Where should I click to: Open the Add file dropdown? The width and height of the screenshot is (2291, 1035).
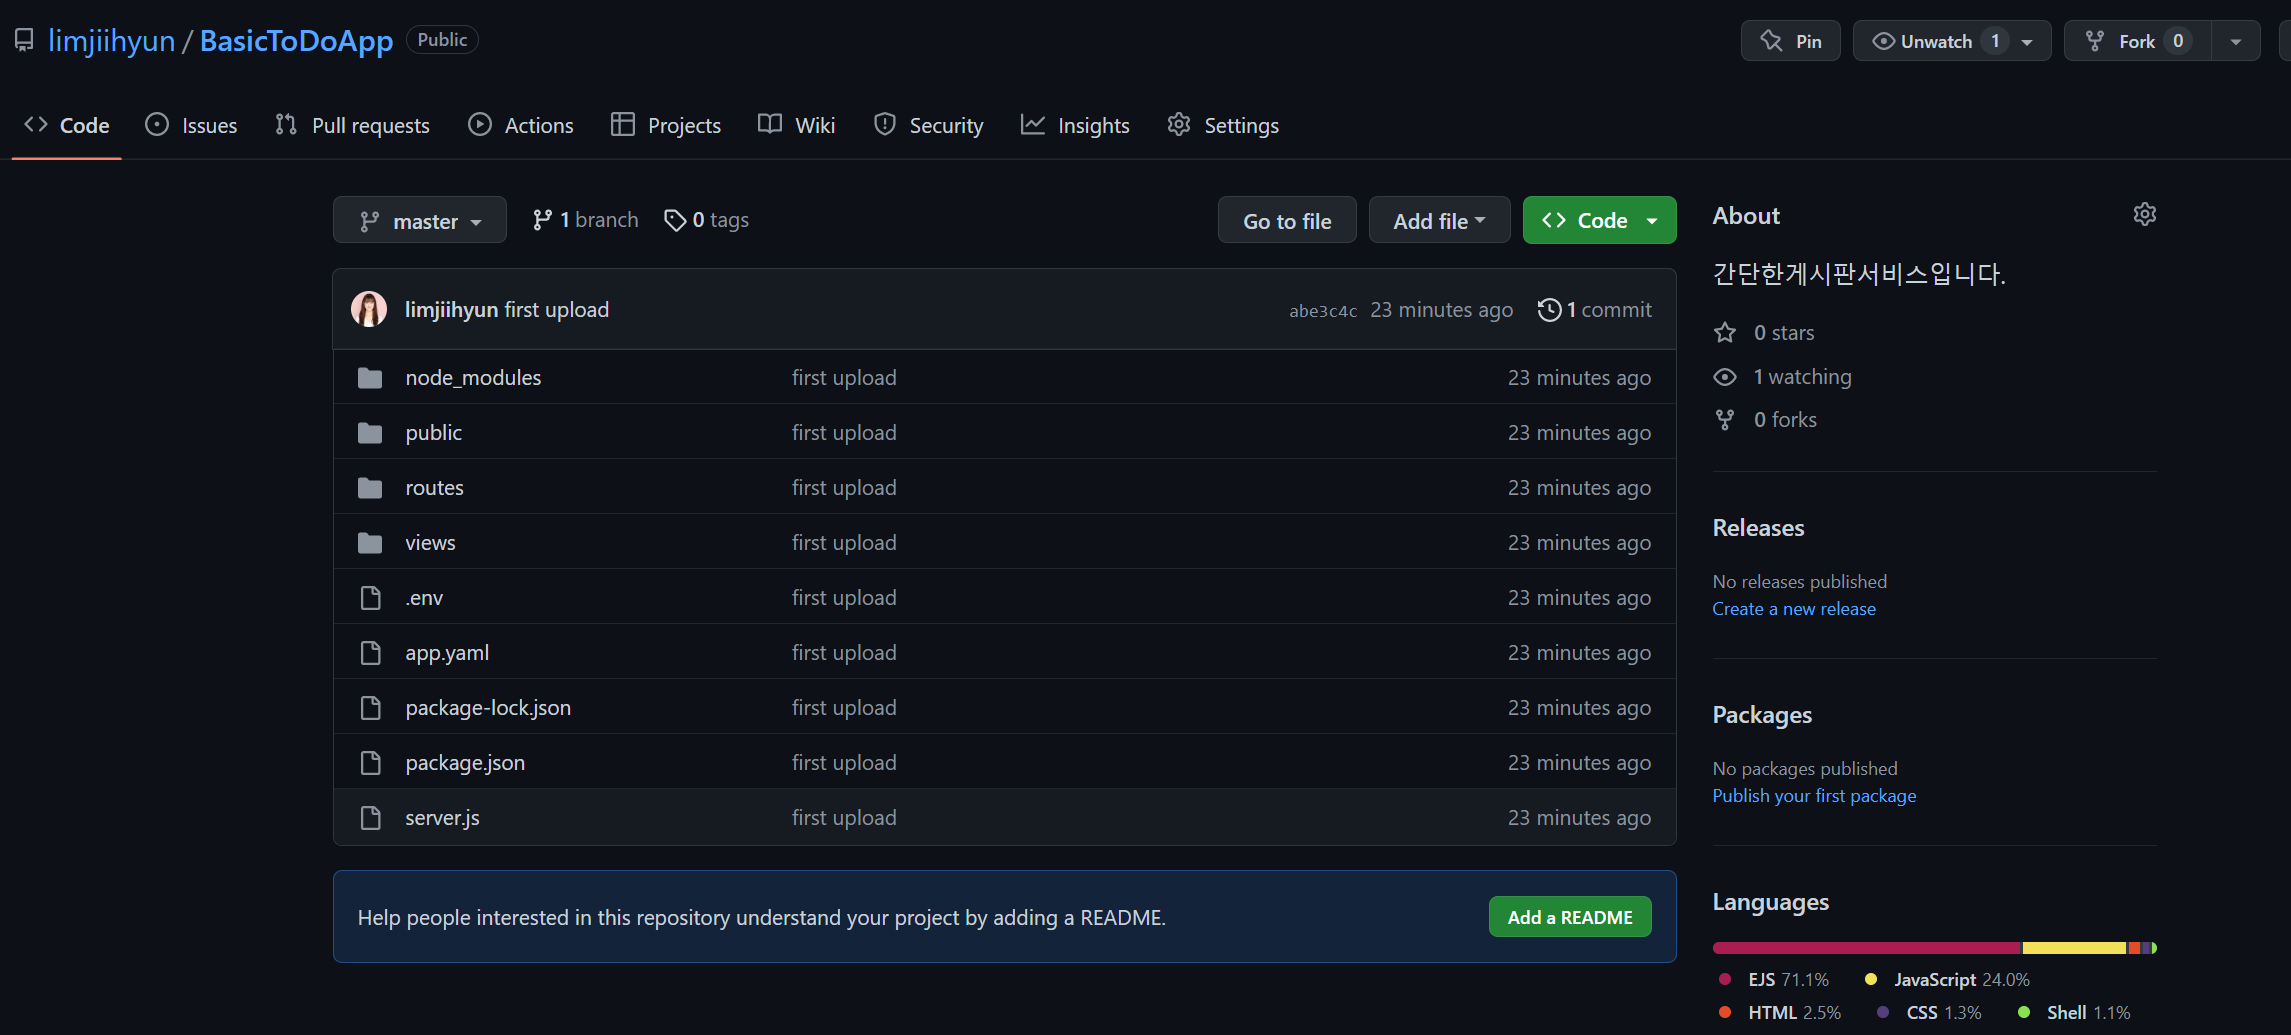(1439, 220)
